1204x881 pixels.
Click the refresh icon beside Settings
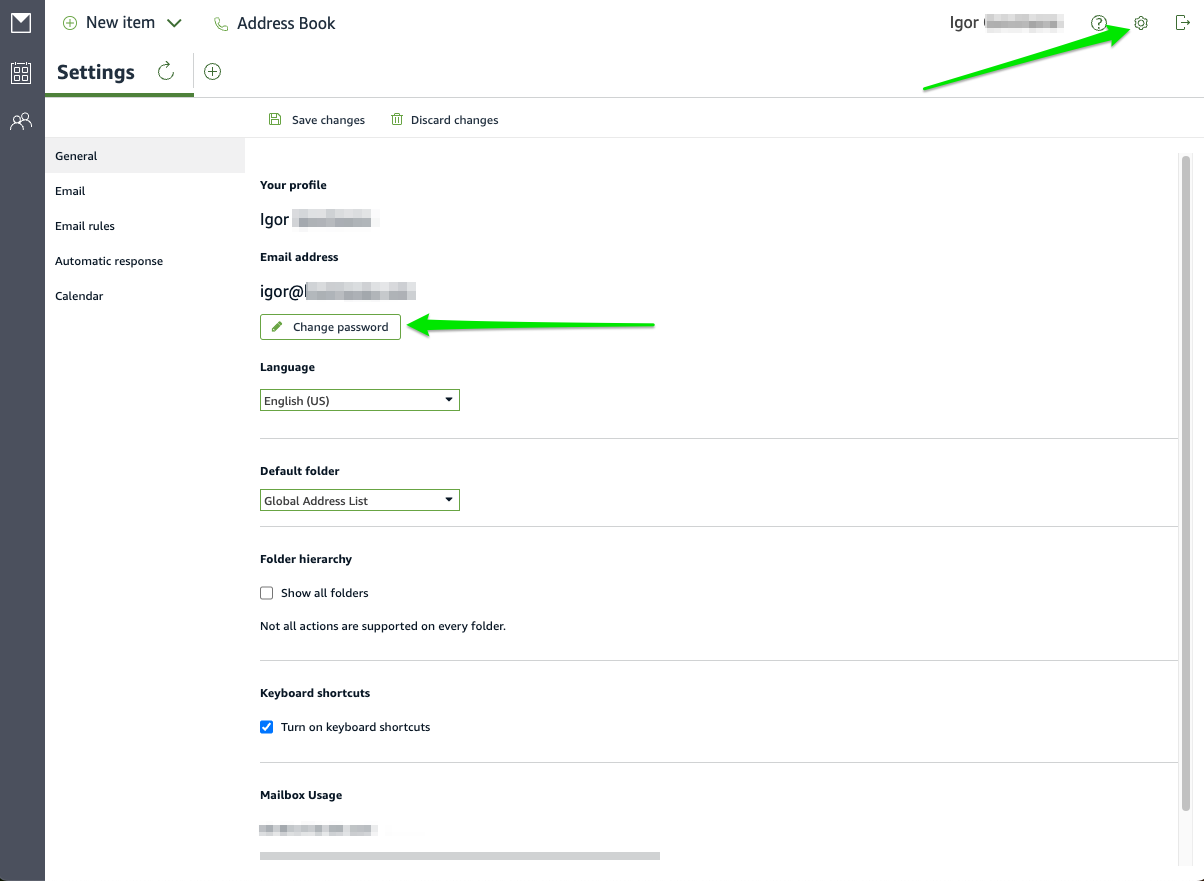[x=166, y=71]
